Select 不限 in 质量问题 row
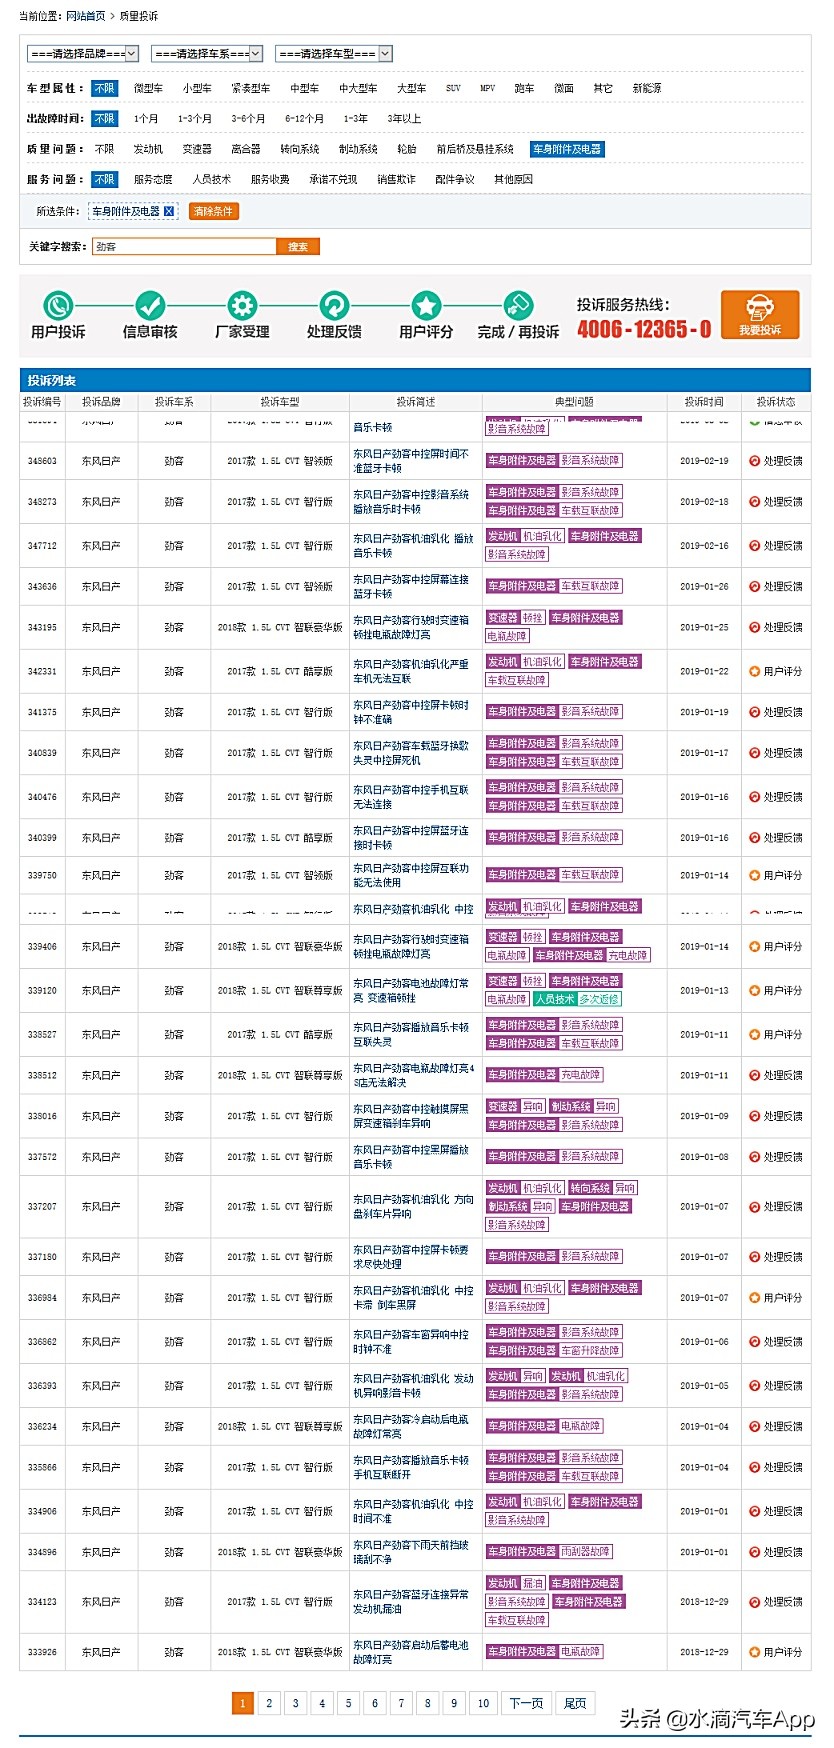The image size is (834, 1748). point(104,149)
